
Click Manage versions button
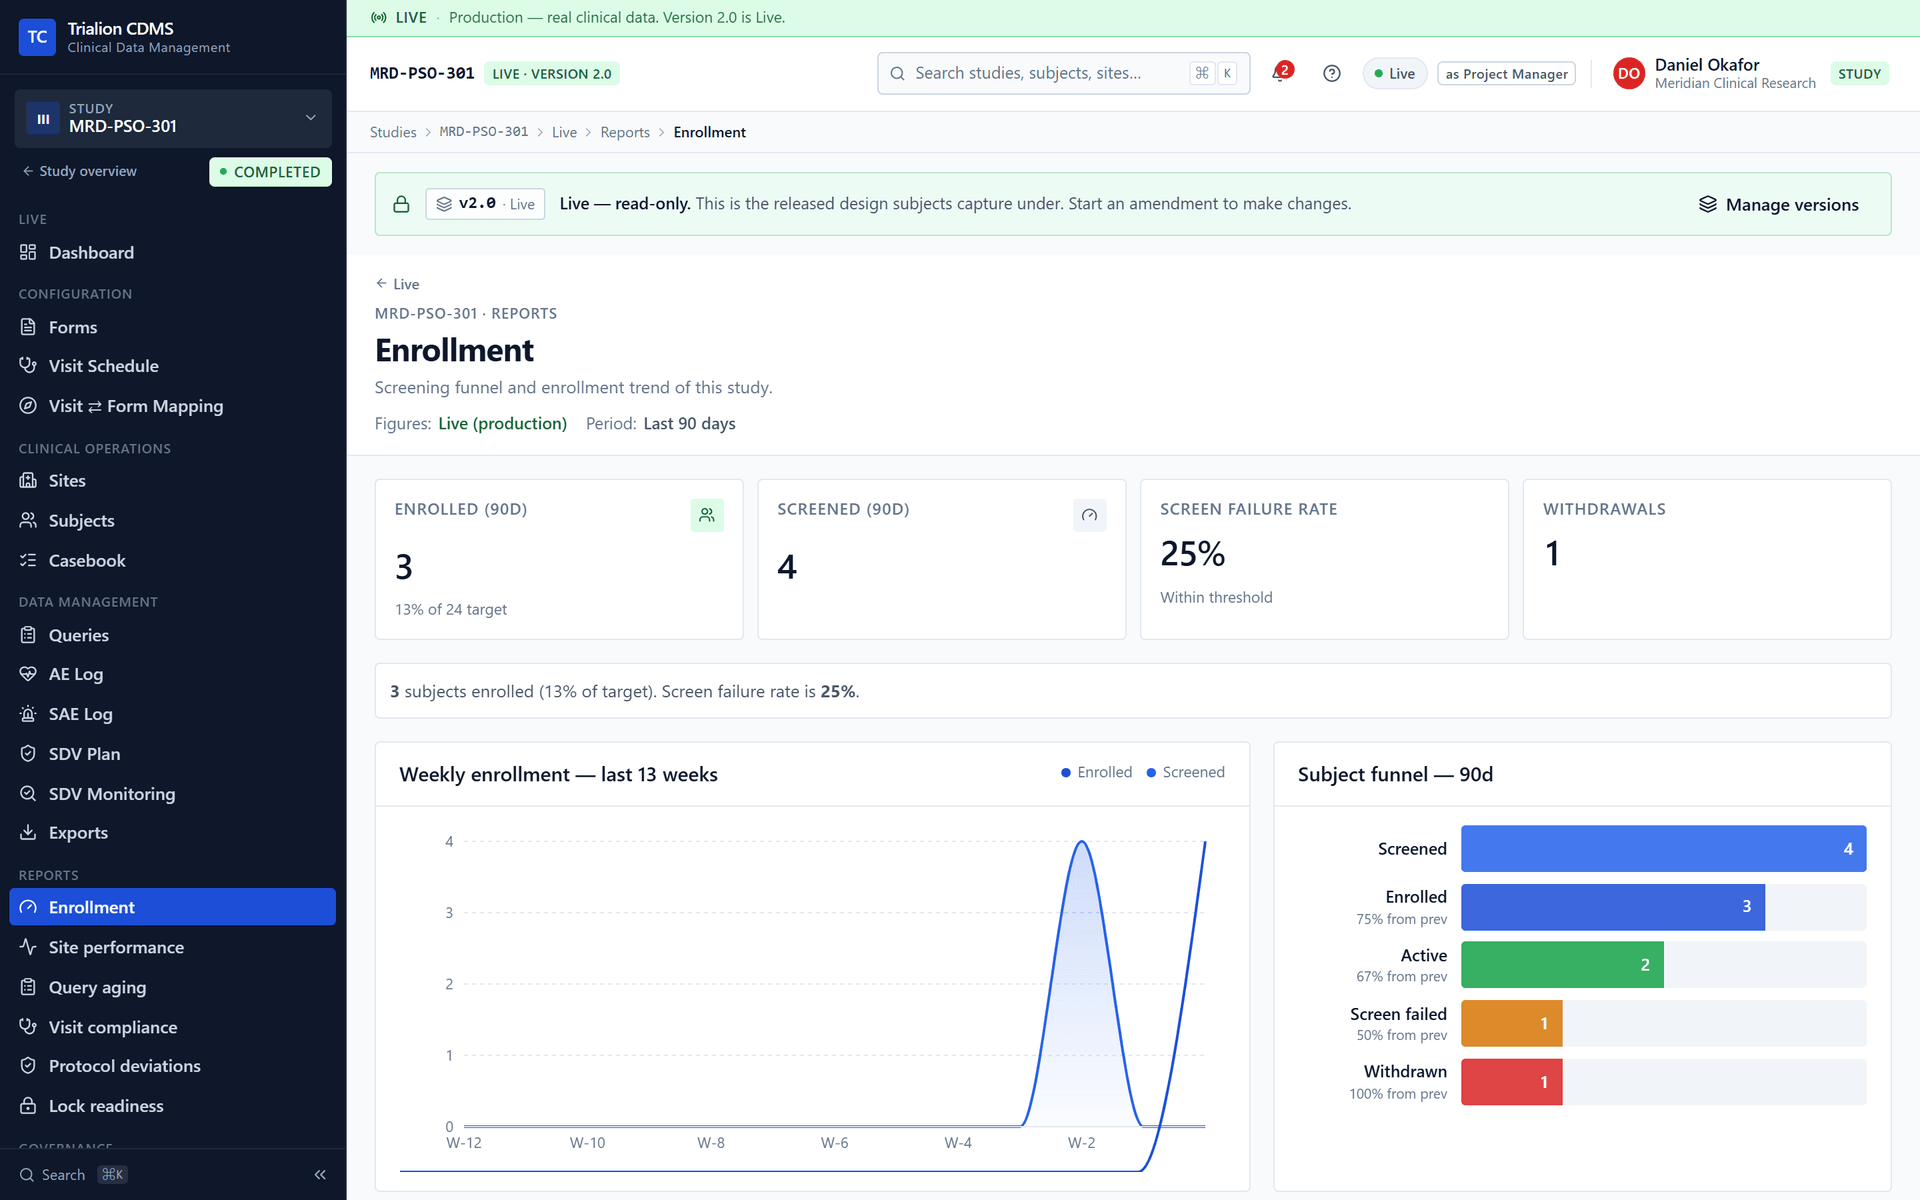(x=1778, y=204)
